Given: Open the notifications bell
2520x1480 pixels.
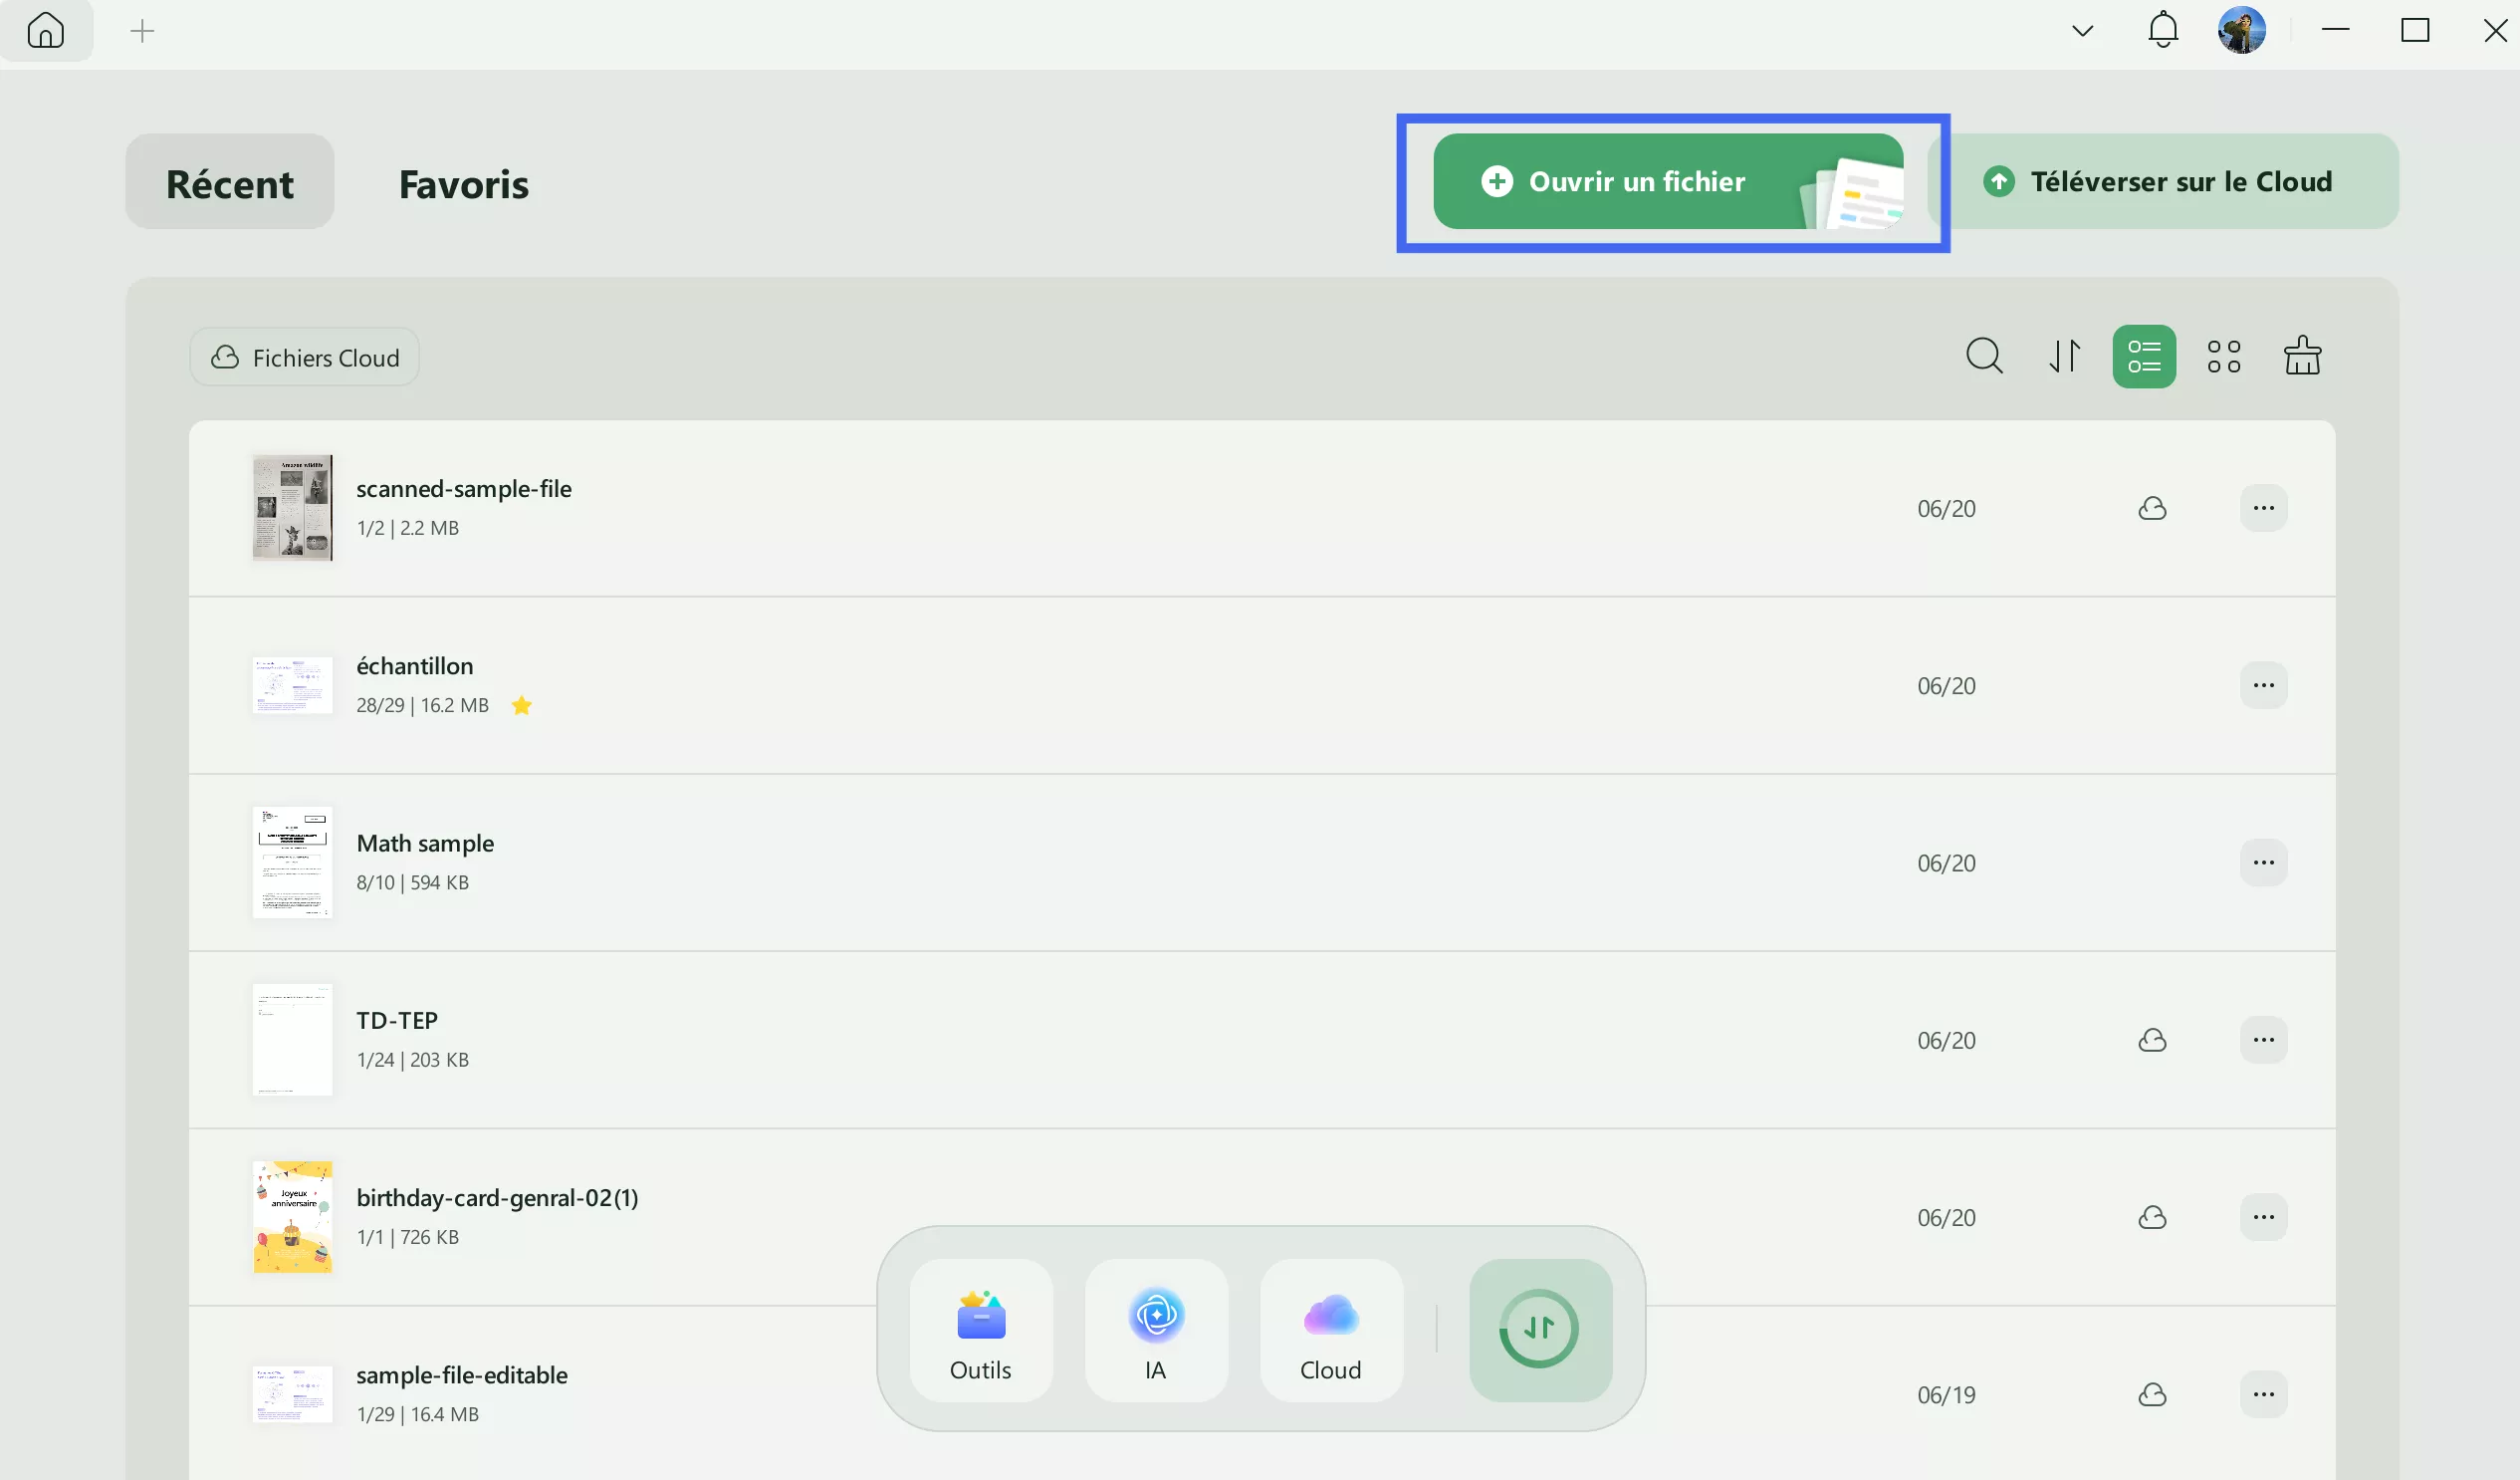Looking at the screenshot, I should pos(2162,30).
